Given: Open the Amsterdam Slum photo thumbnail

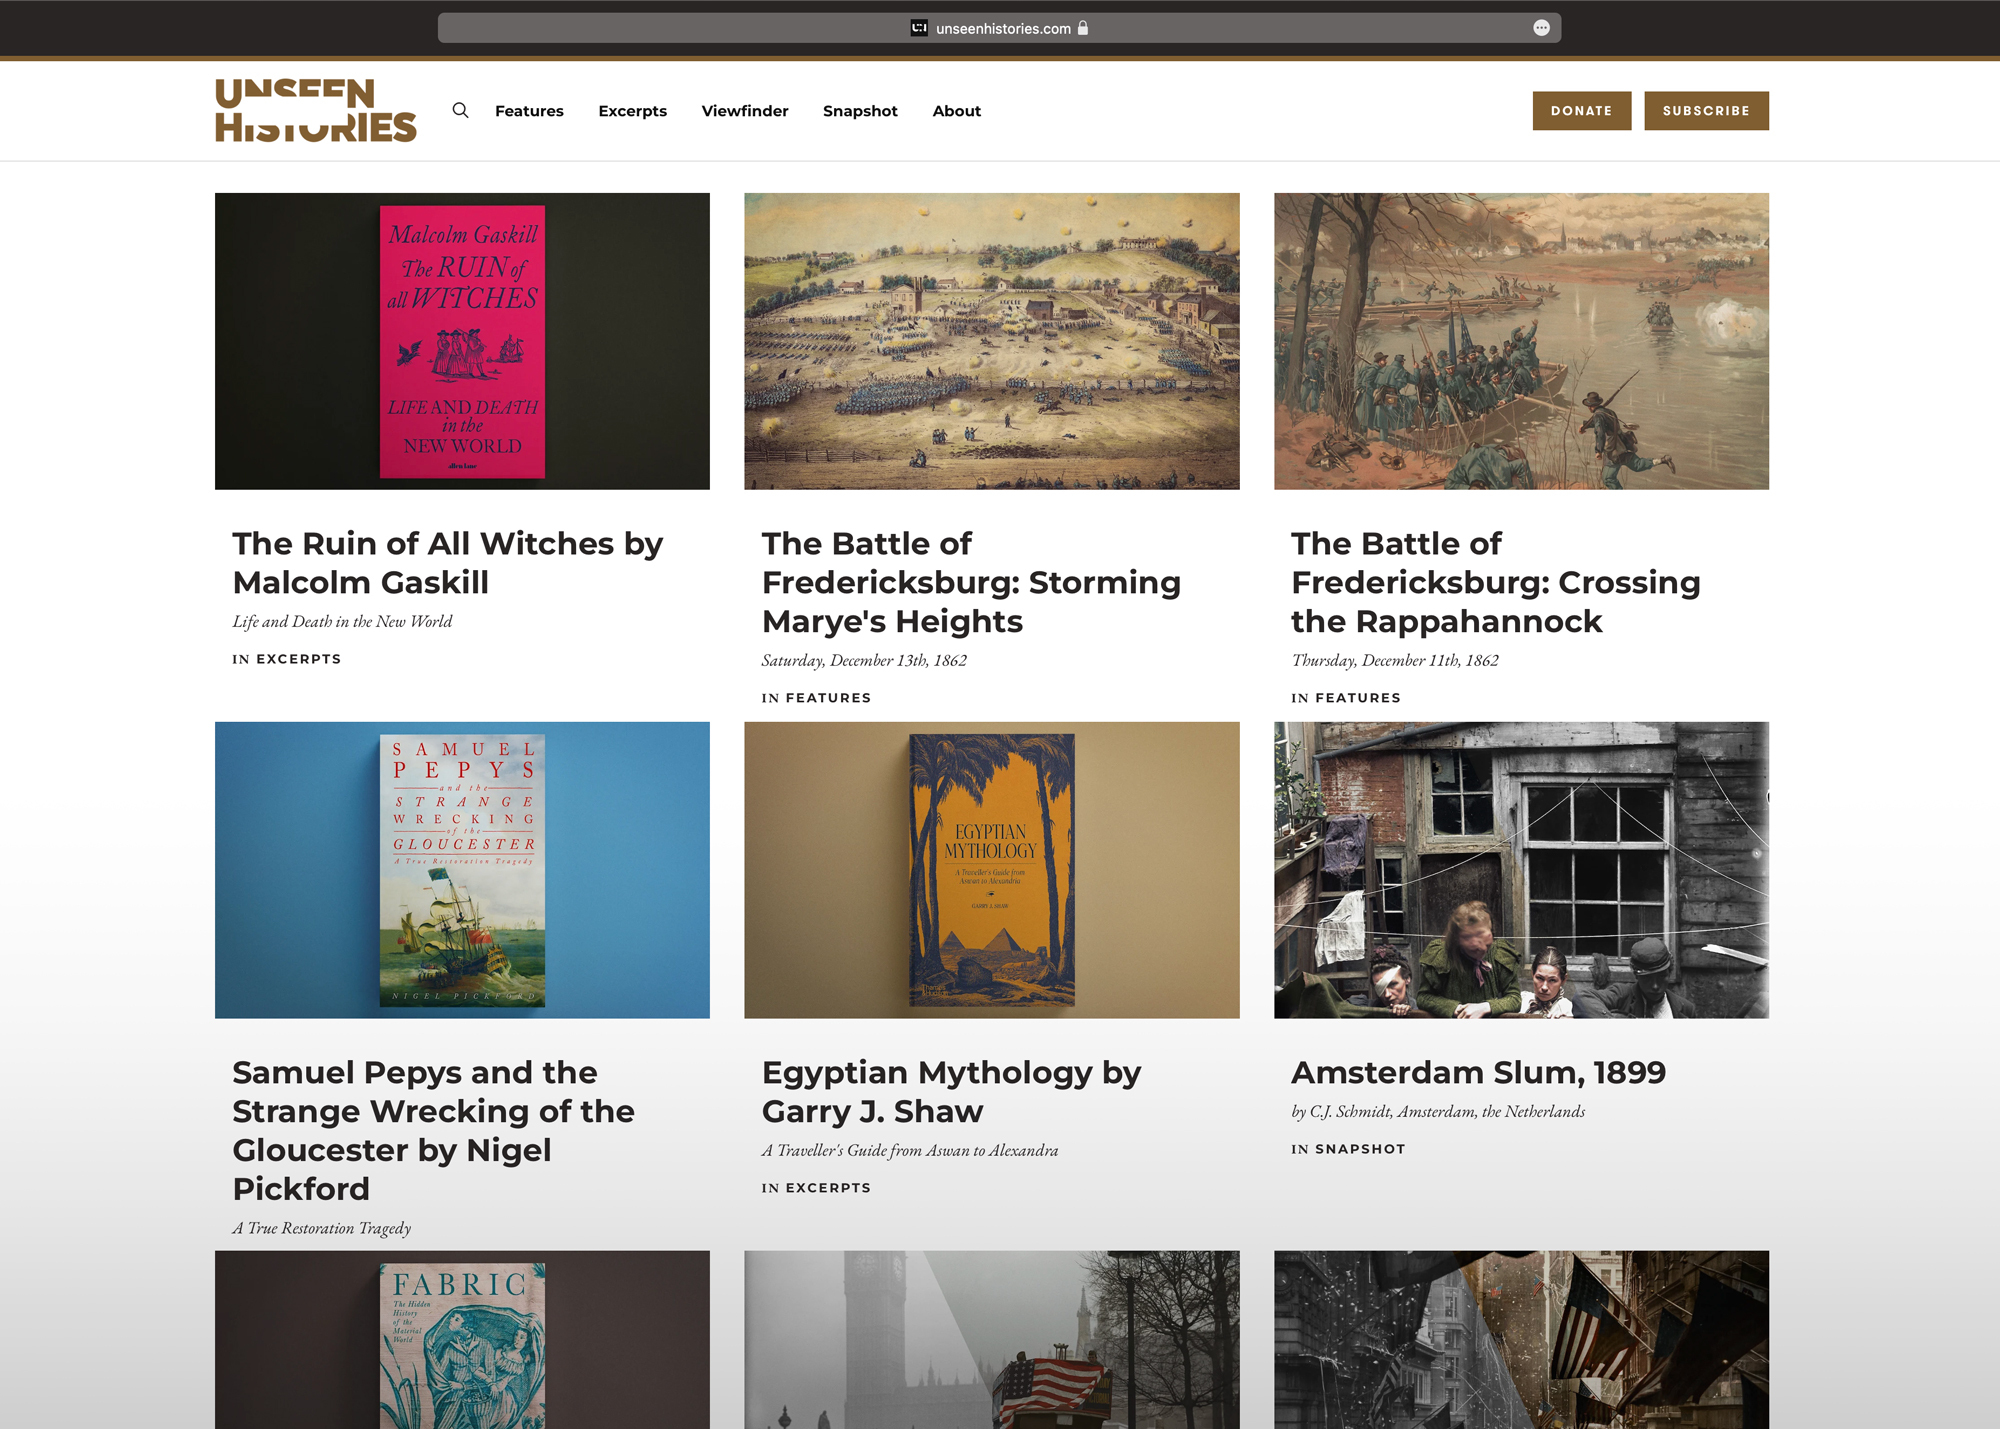Looking at the screenshot, I should click(1521, 870).
